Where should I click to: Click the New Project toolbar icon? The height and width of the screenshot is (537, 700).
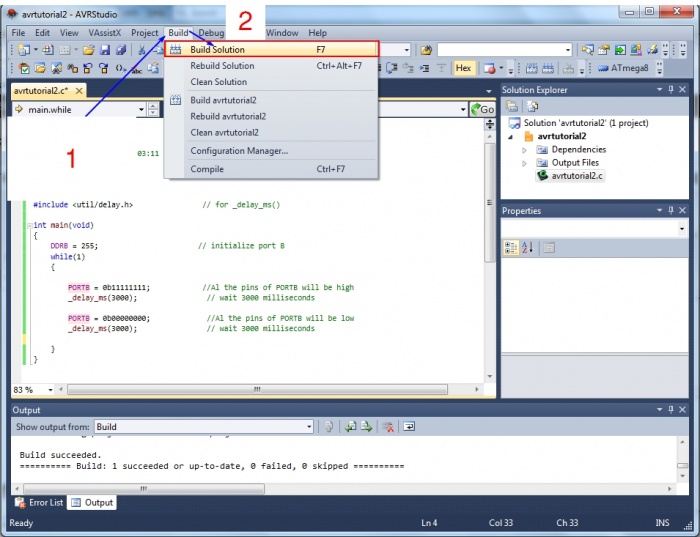click(x=24, y=50)
